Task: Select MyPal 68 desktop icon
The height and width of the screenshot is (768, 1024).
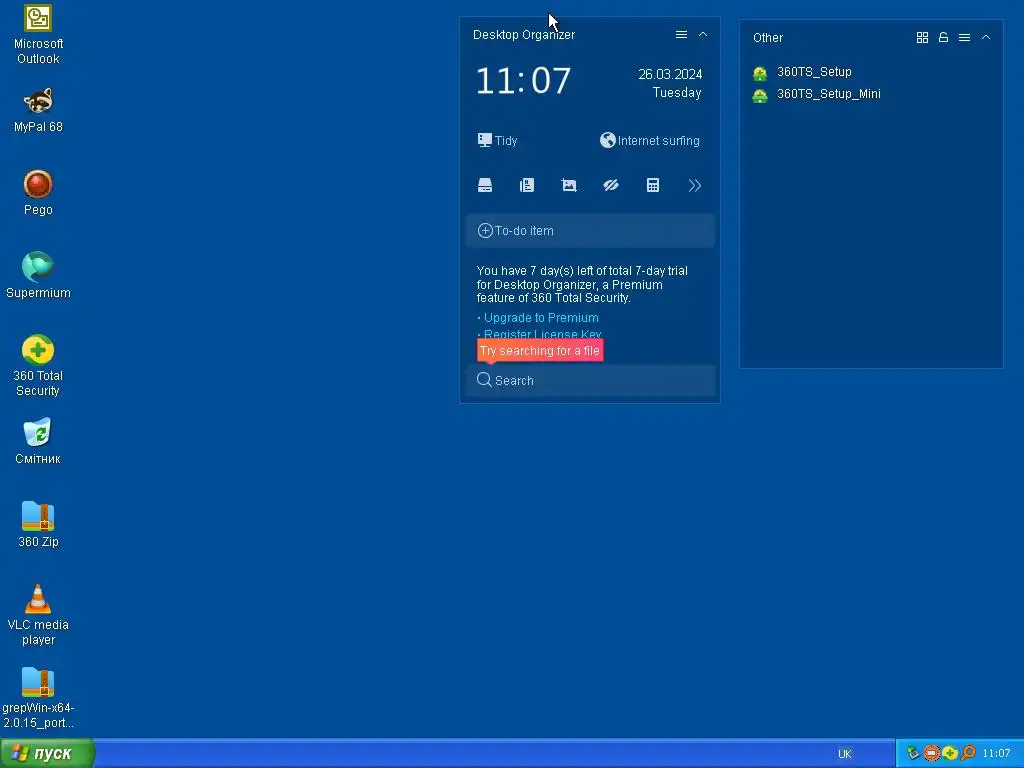Action: click(38, 110)
